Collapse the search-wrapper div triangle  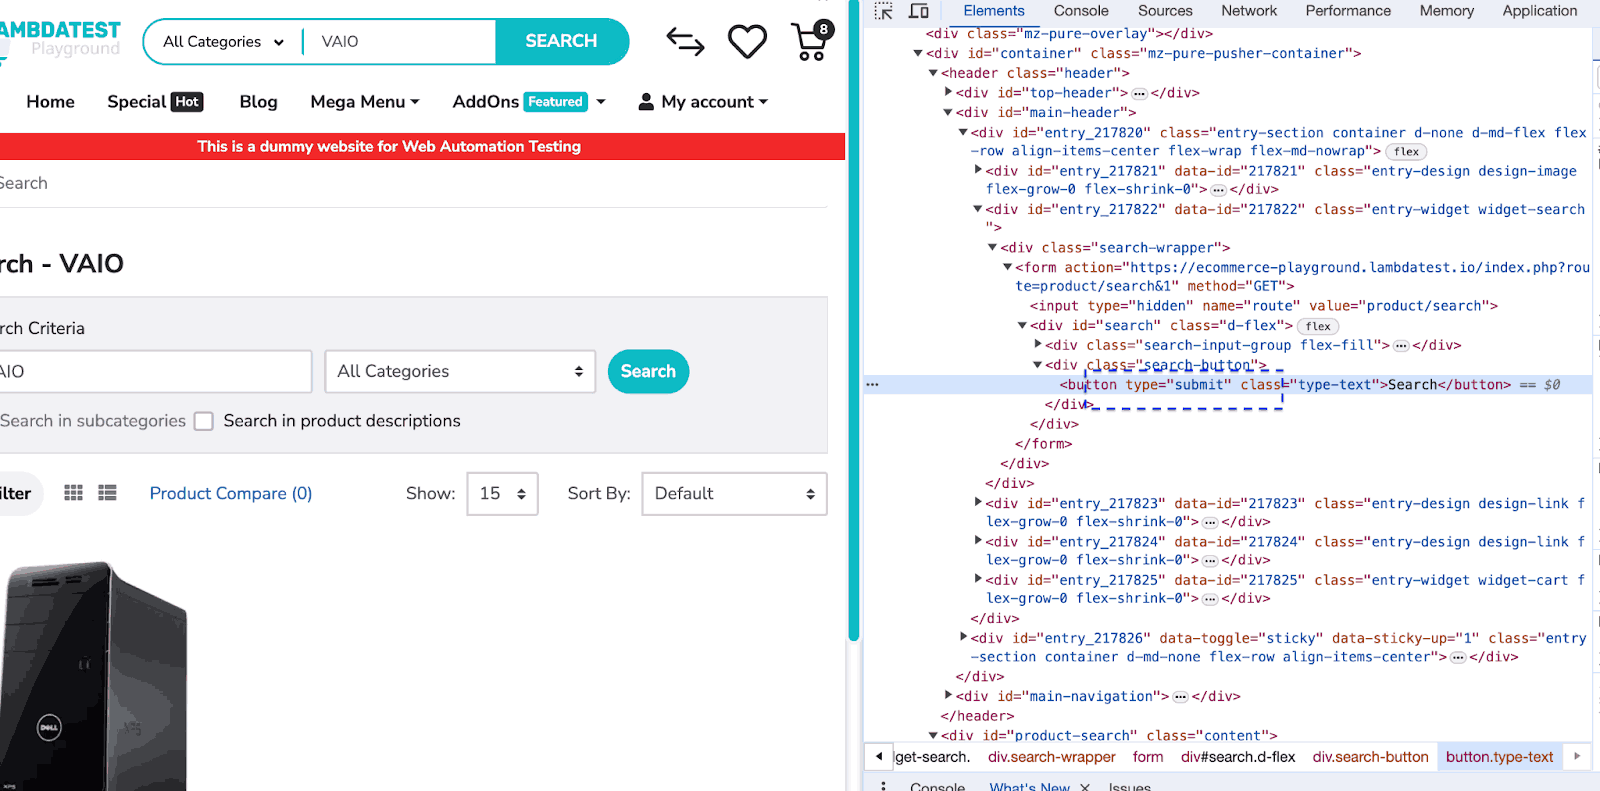point(992,247)
